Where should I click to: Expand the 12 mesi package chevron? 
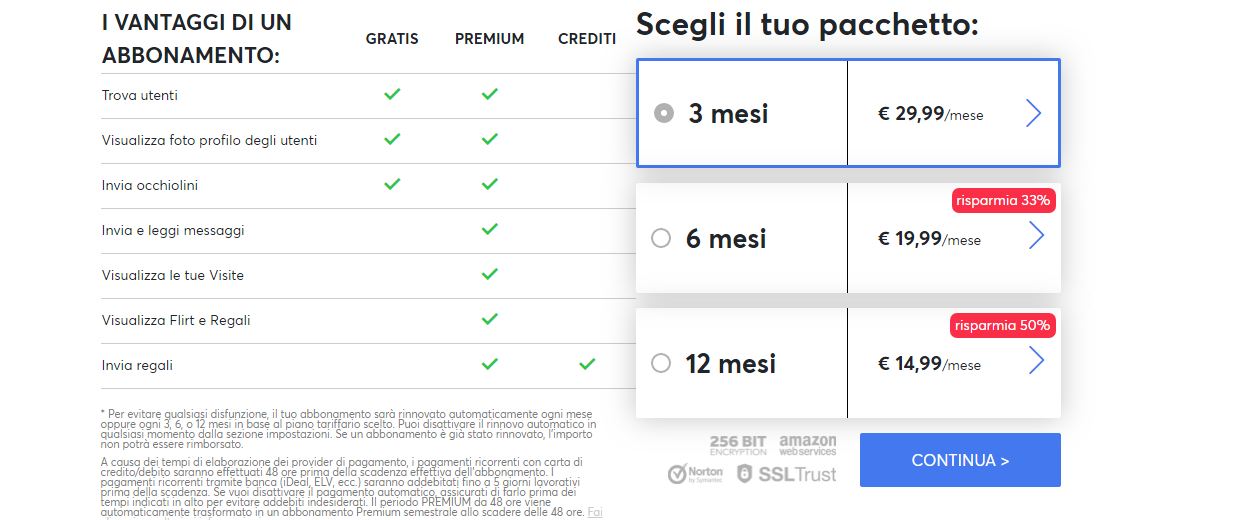tap(1036, 360)
